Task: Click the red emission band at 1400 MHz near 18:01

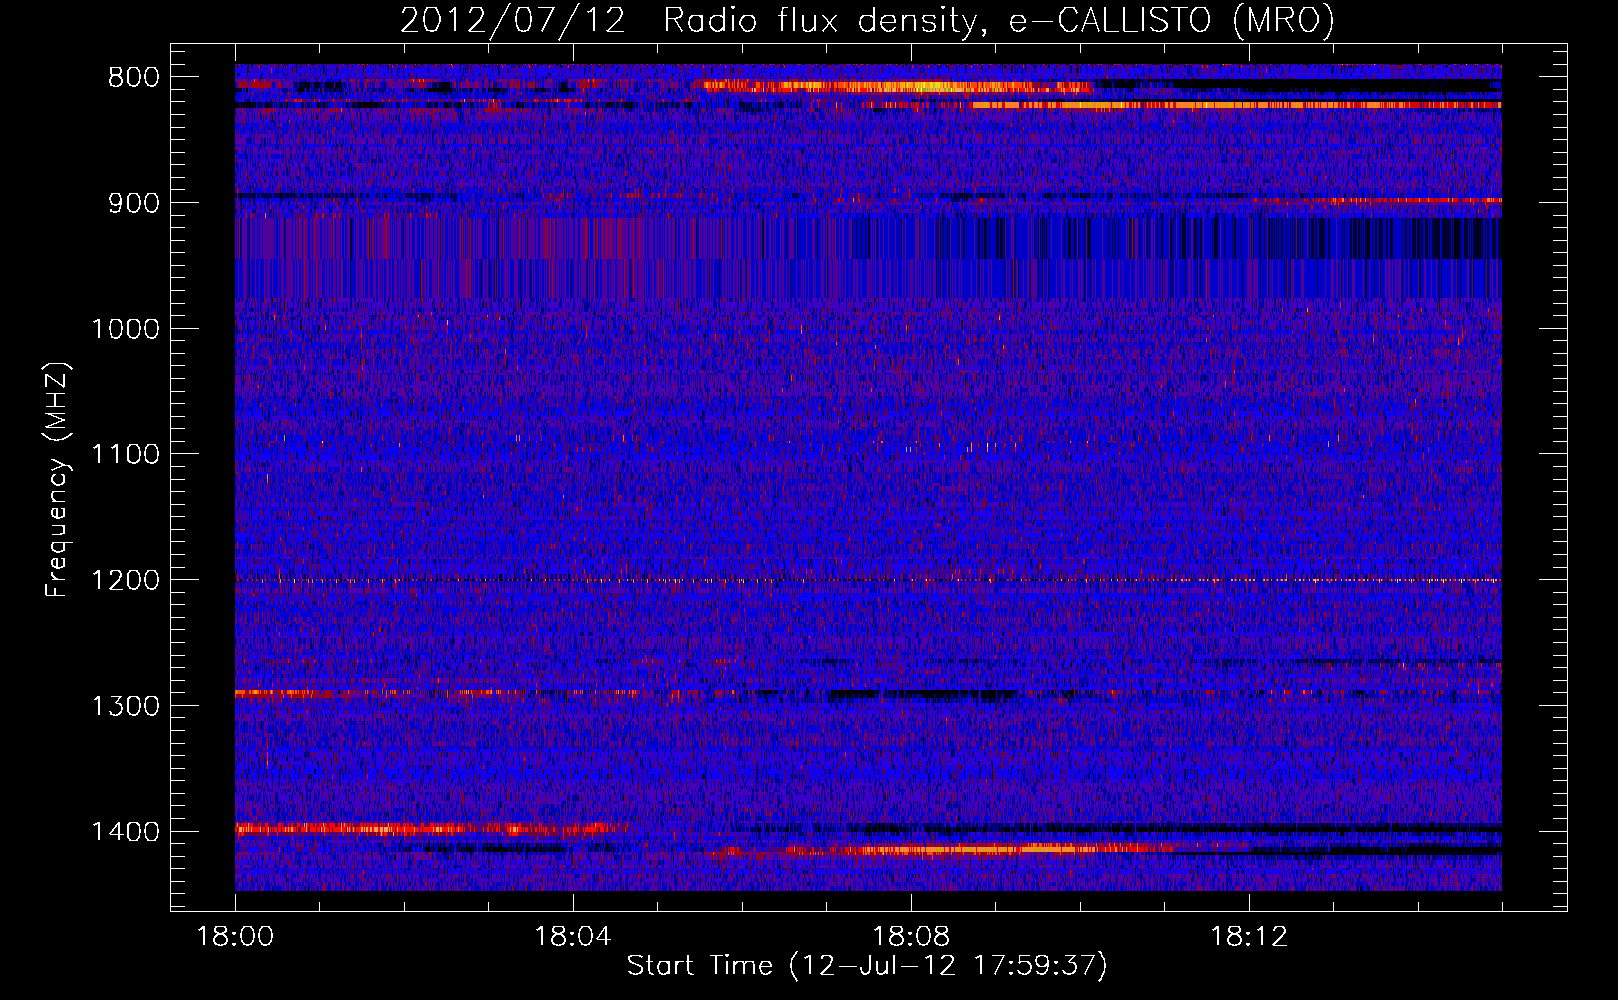Action: coord(425,828)
